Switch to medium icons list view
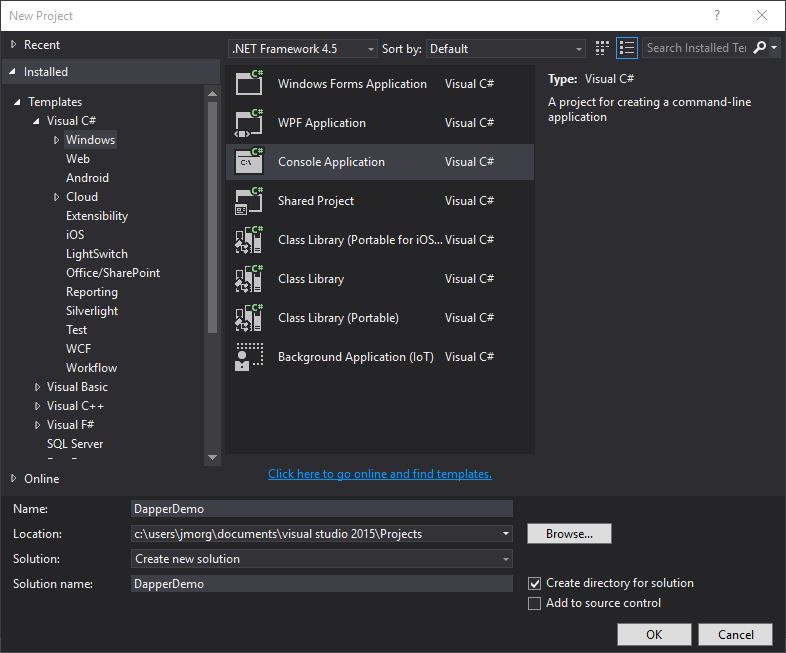The width and height of the screenshot is (786, 653). point(627,48)
